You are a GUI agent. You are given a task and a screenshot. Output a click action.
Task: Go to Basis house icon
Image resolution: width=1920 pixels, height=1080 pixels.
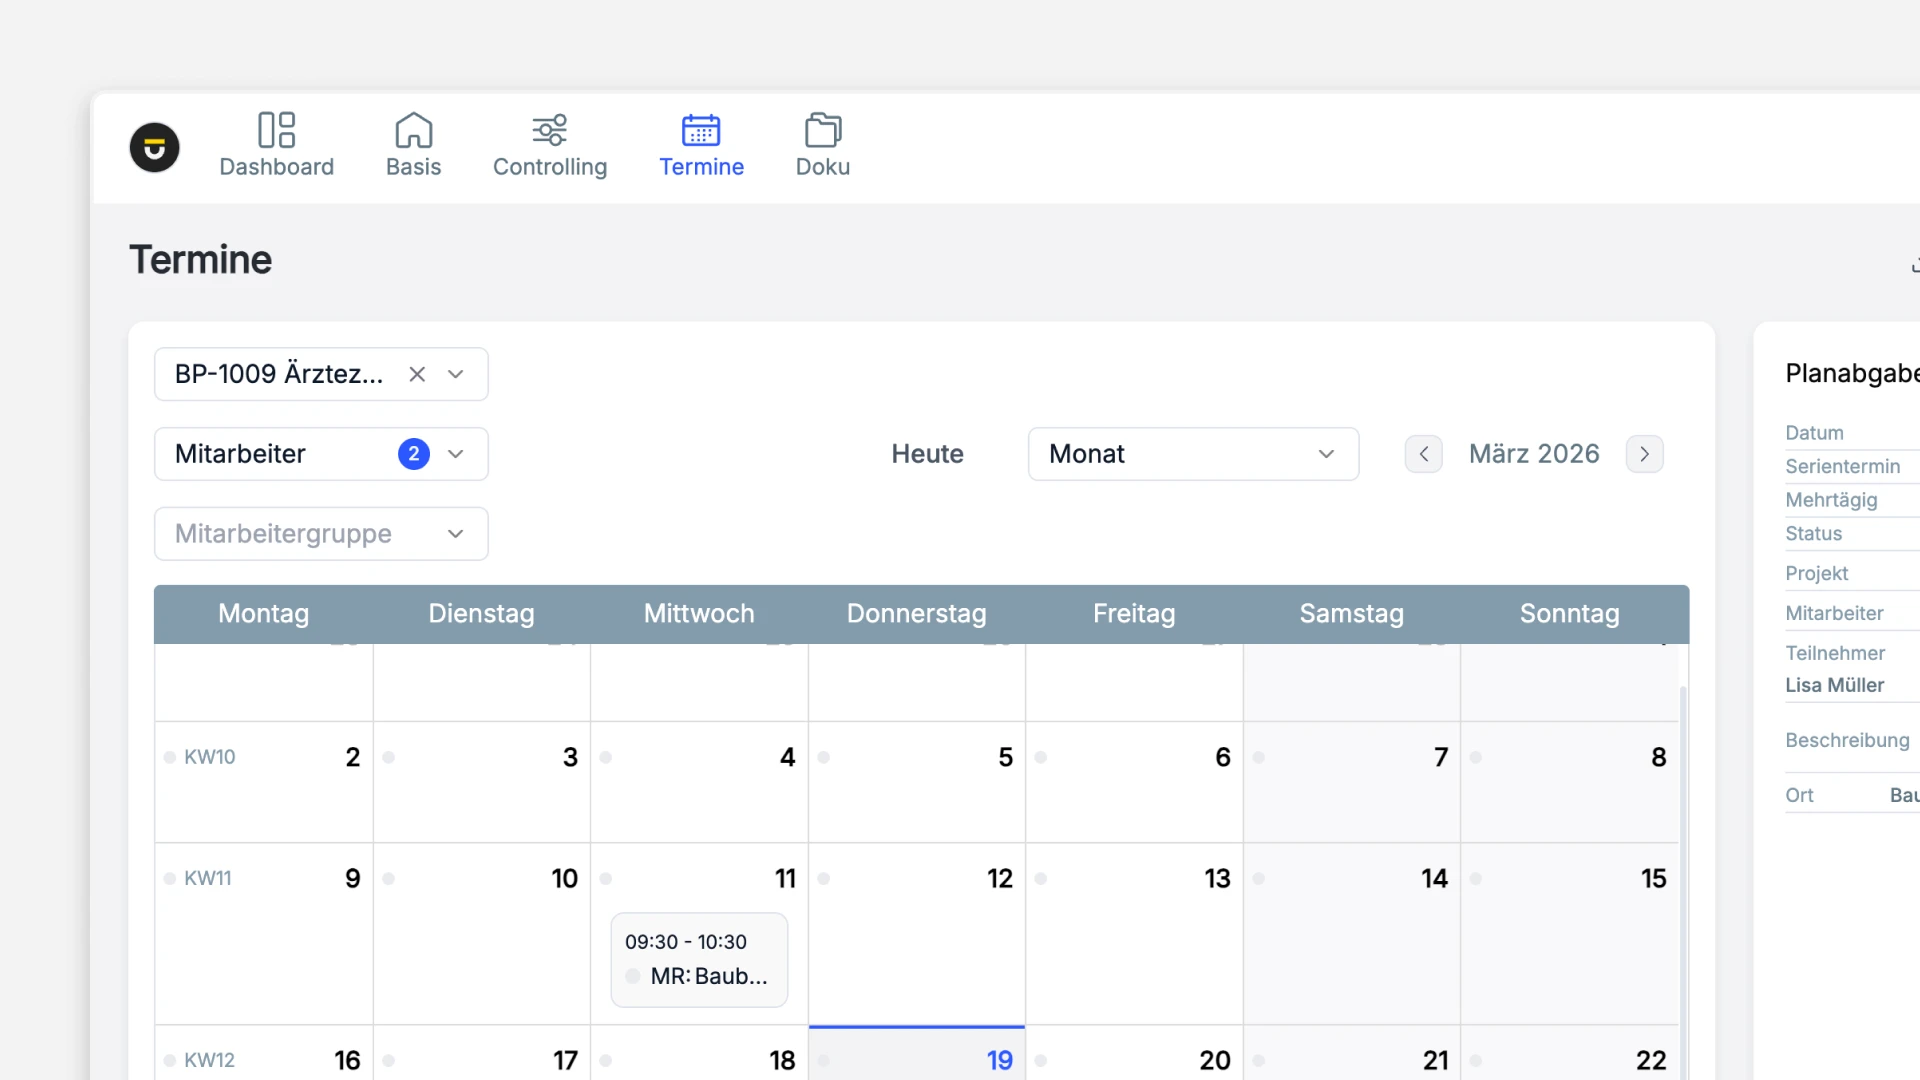click(x=413, y=130)
